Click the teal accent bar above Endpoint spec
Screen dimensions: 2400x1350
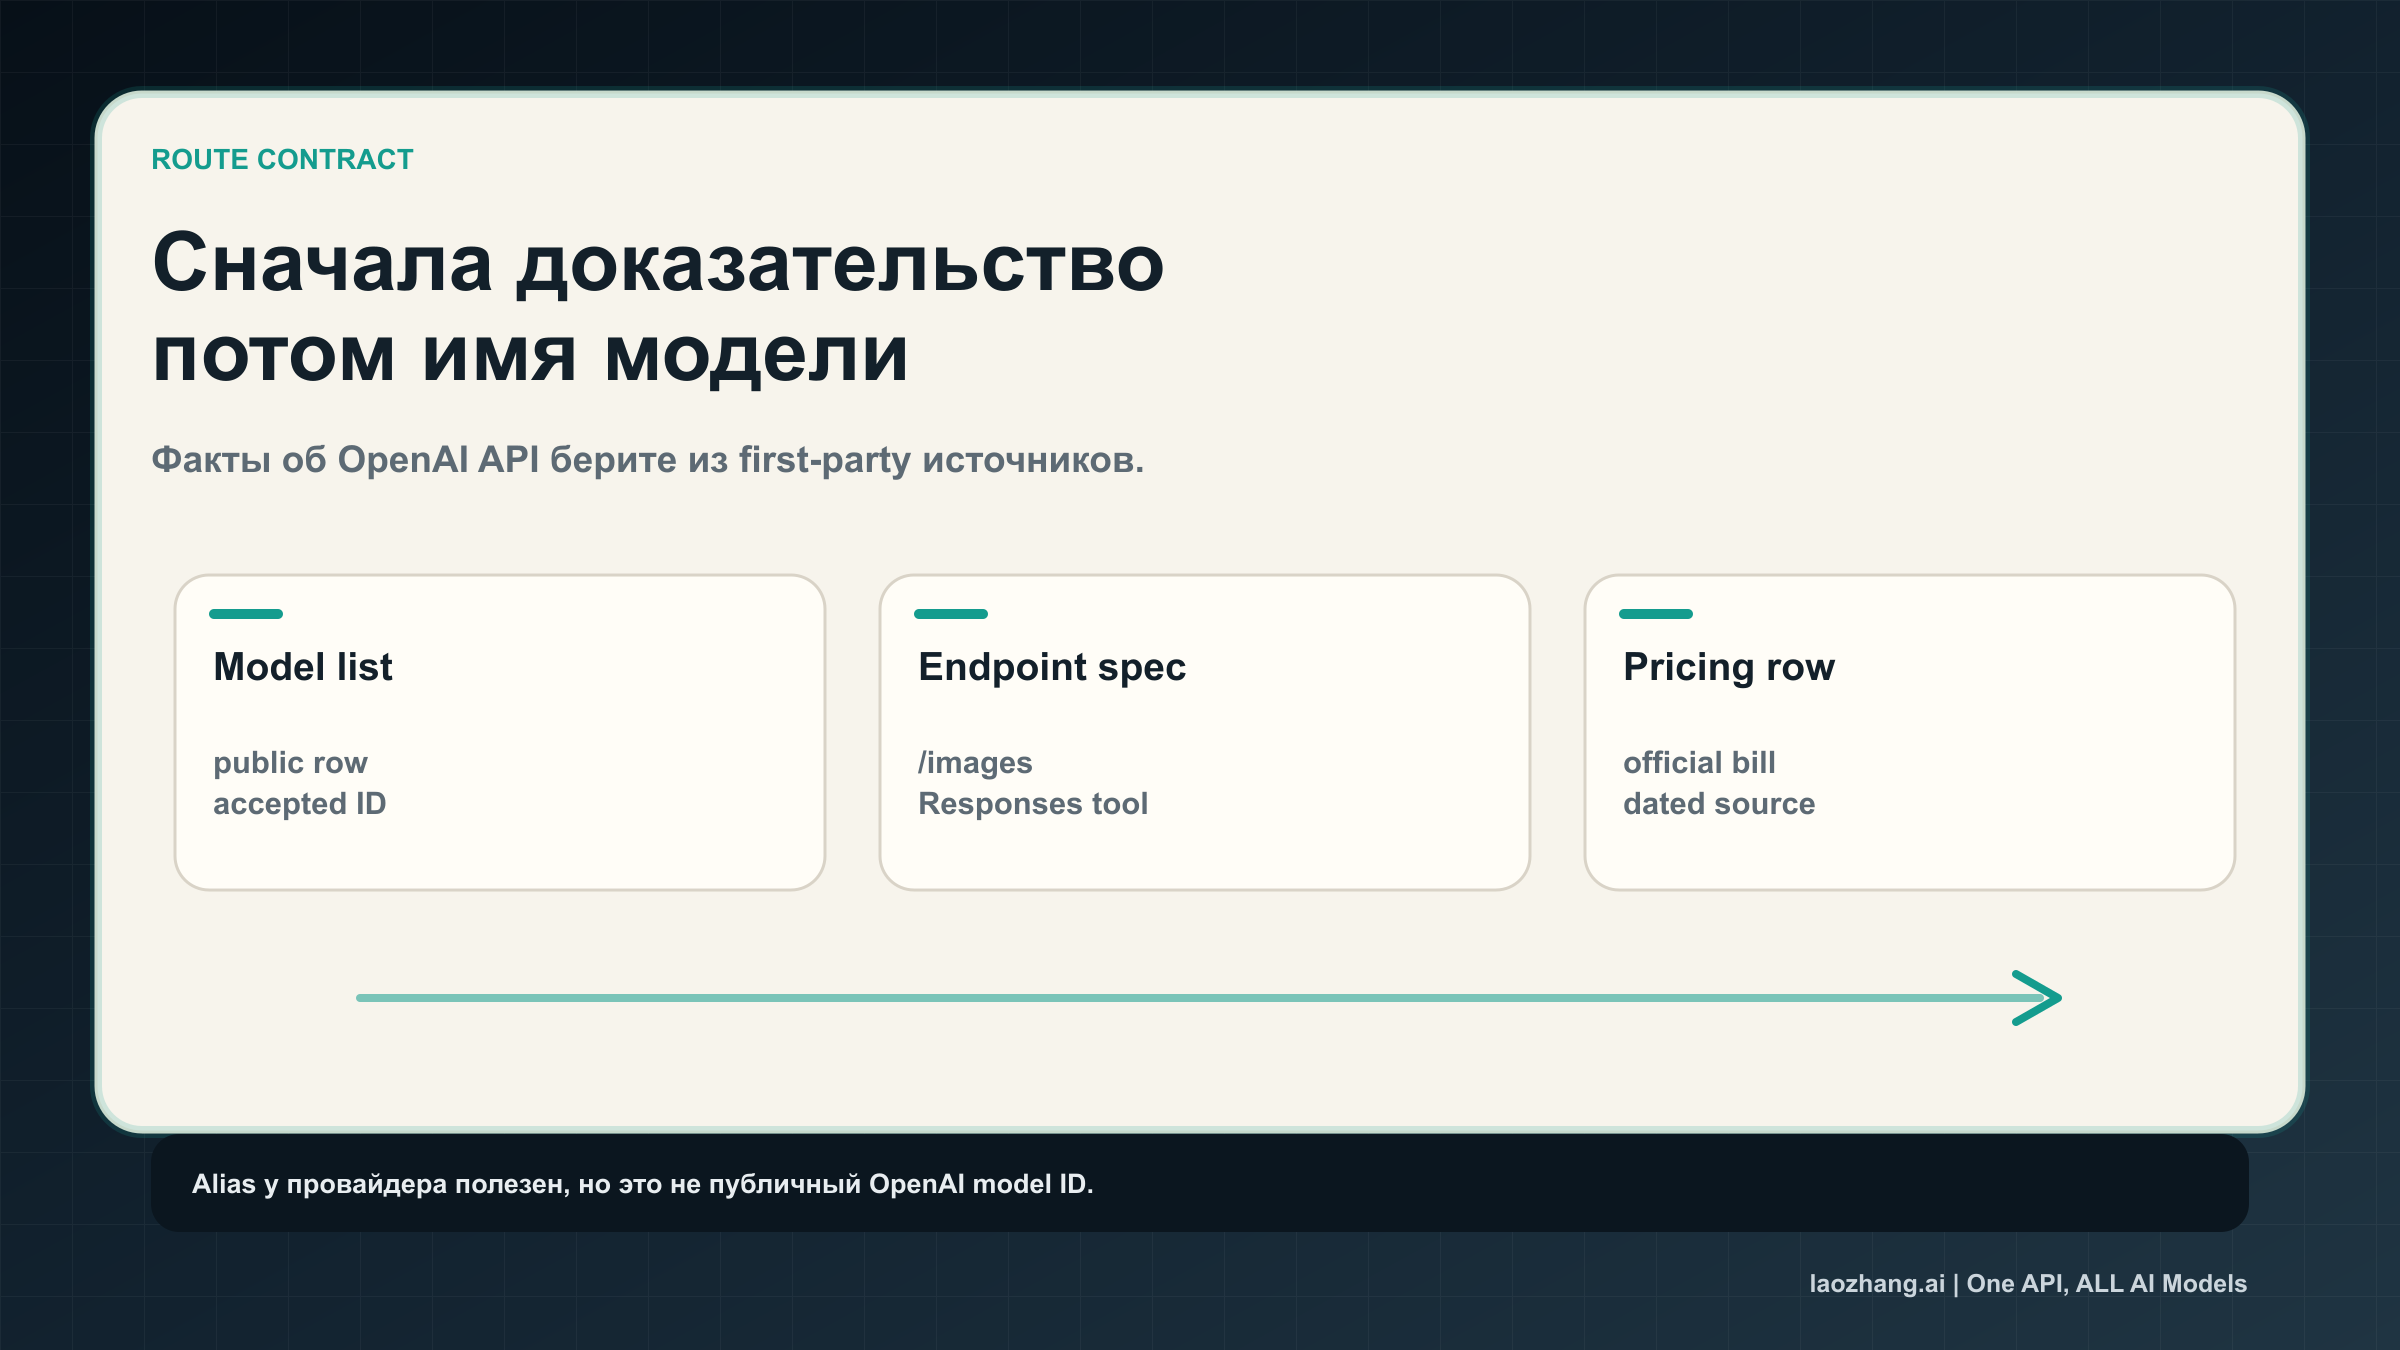pos(952,614)
